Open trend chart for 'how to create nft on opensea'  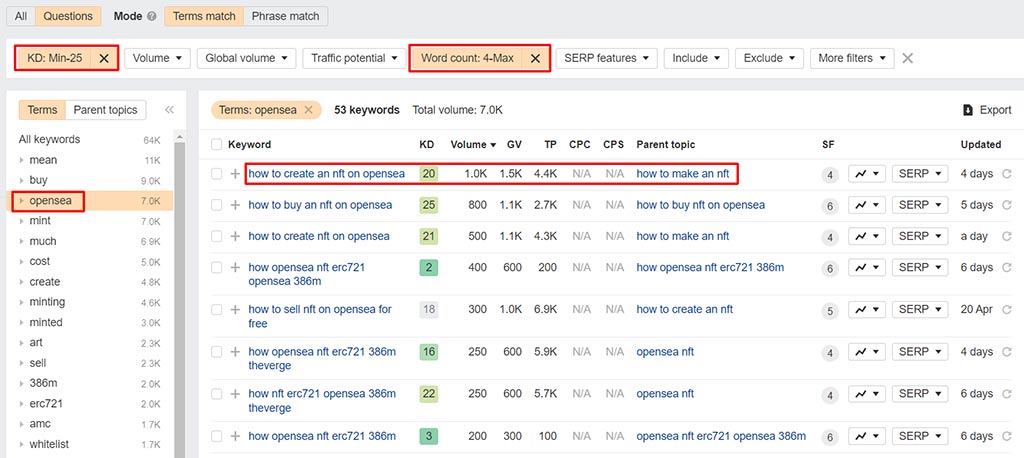pyautogui.click(x=867, y=236)
